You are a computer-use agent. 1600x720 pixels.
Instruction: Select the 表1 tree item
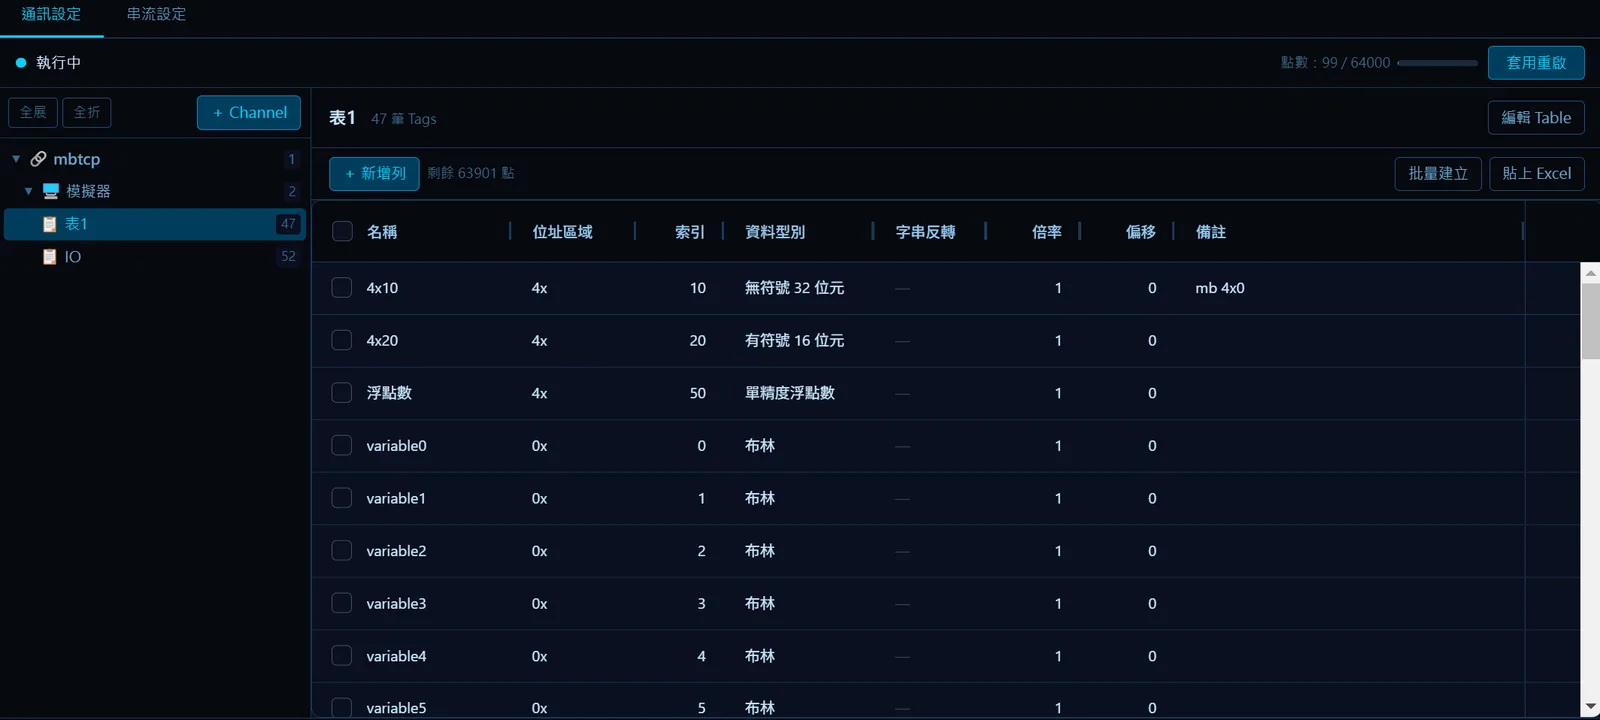pyautogui.click(x=153, y=224)
